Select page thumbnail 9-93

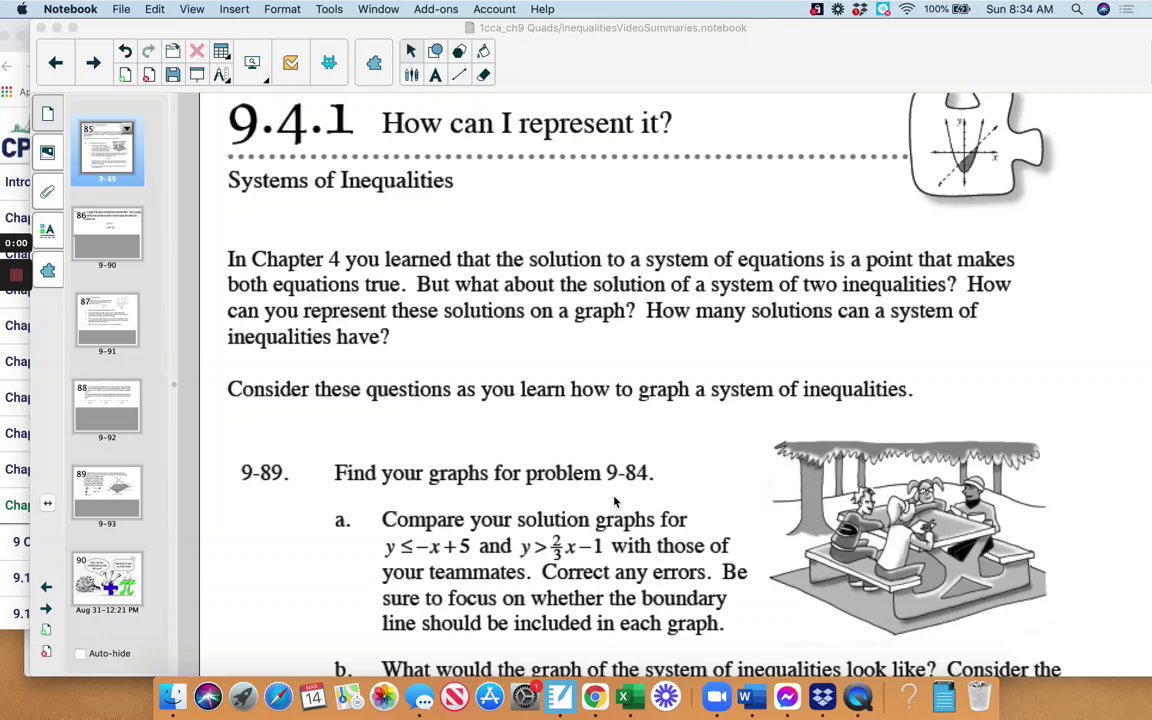tap(107, 492)
